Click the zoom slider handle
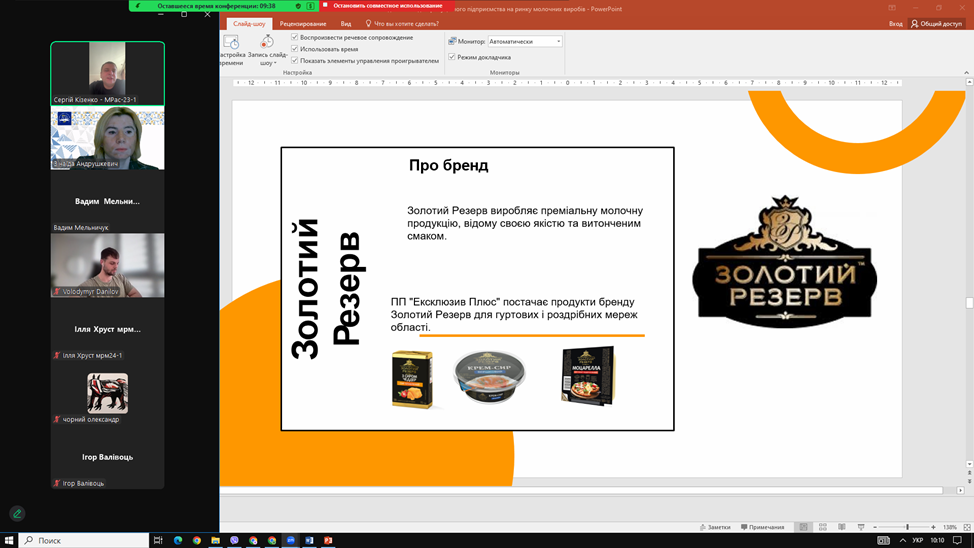Image resolution: width=974 pixels, height=548 pixels. [907, 527]
